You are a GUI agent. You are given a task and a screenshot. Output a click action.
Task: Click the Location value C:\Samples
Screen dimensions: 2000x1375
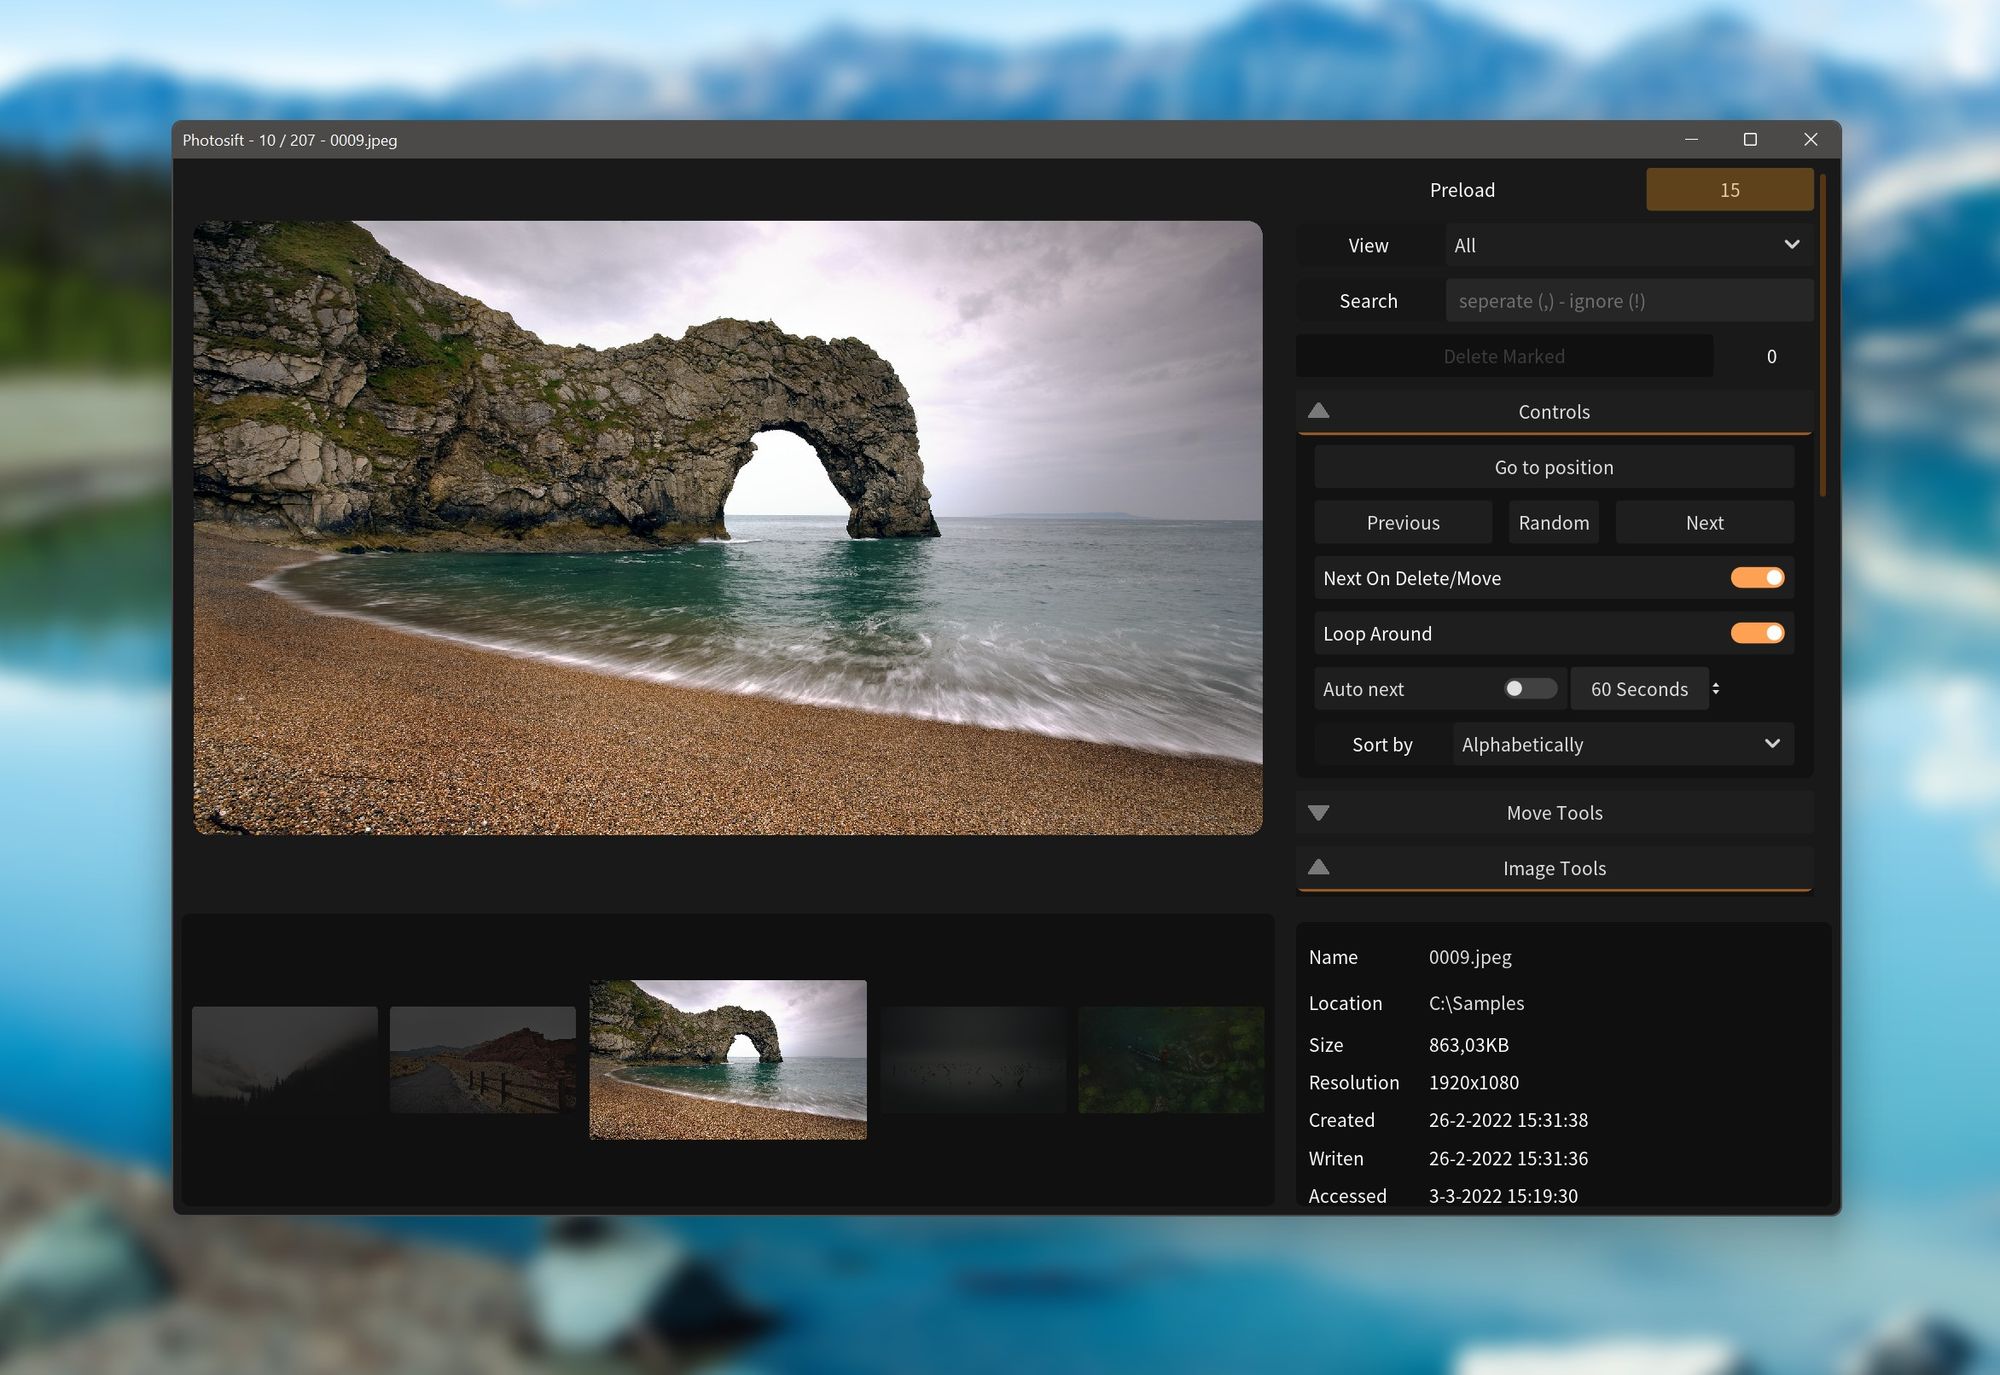pos(1476,1003)
